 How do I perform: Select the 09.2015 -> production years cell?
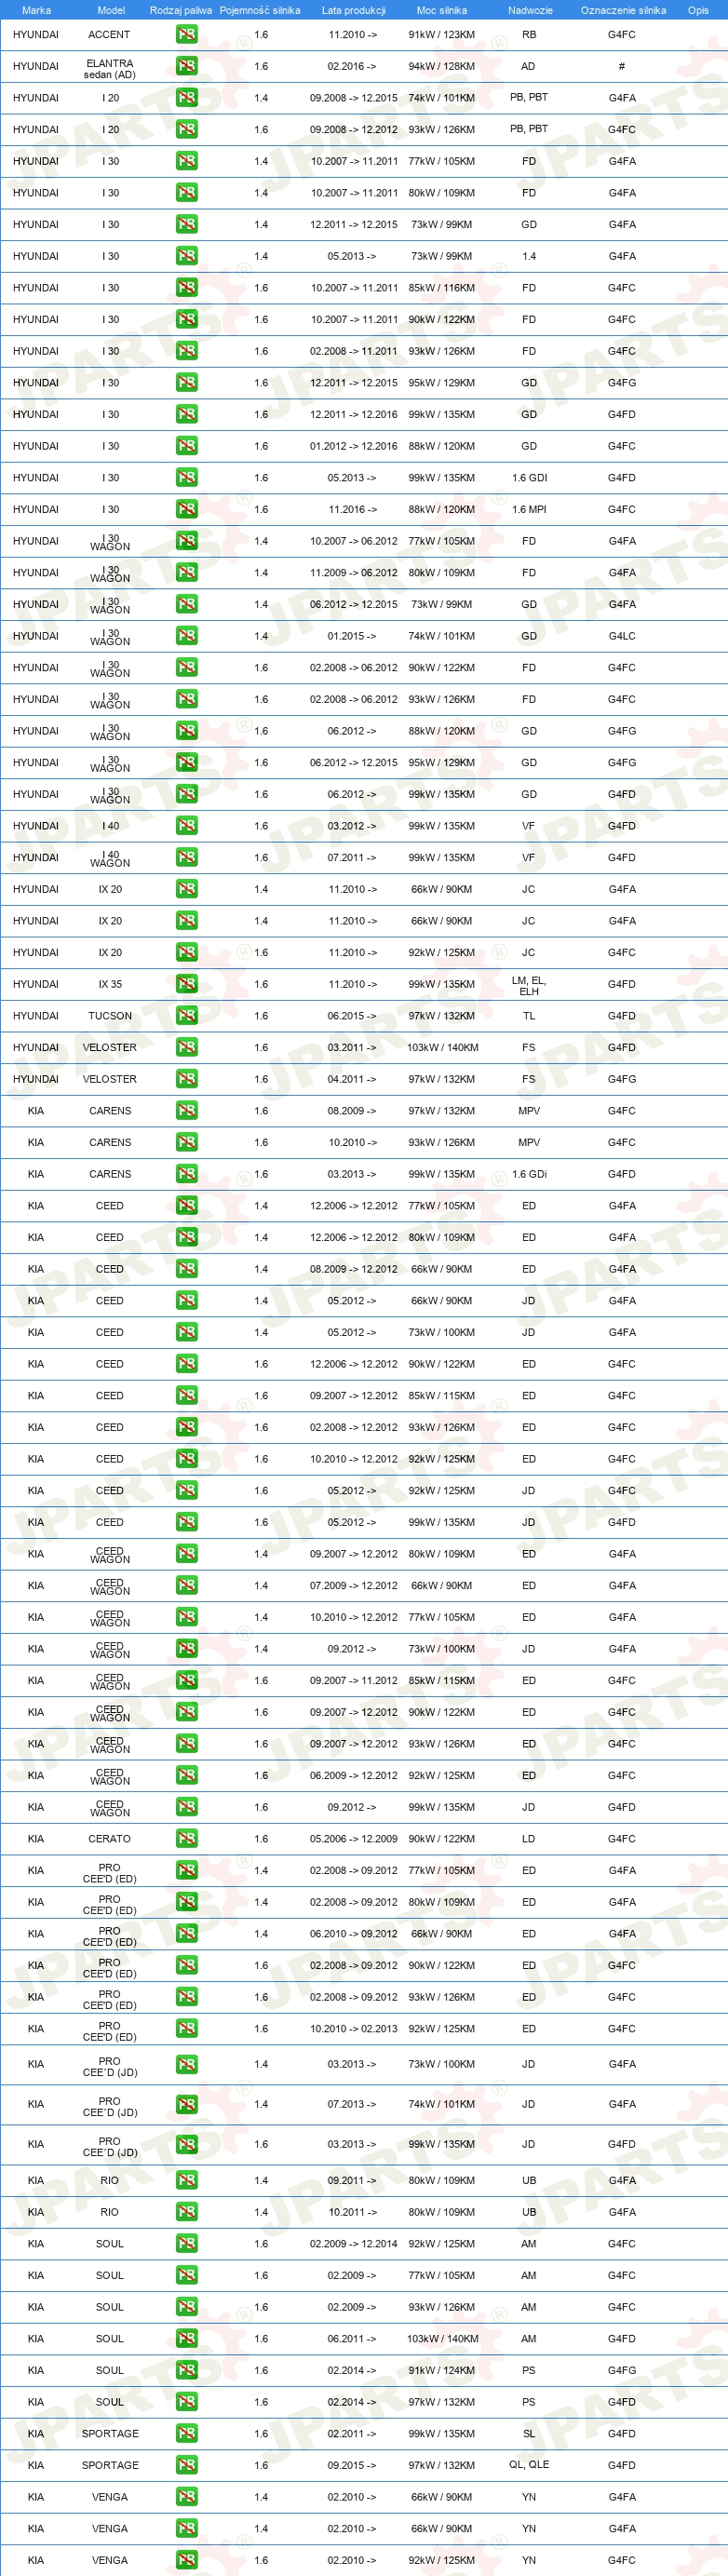click(352, 2466)
